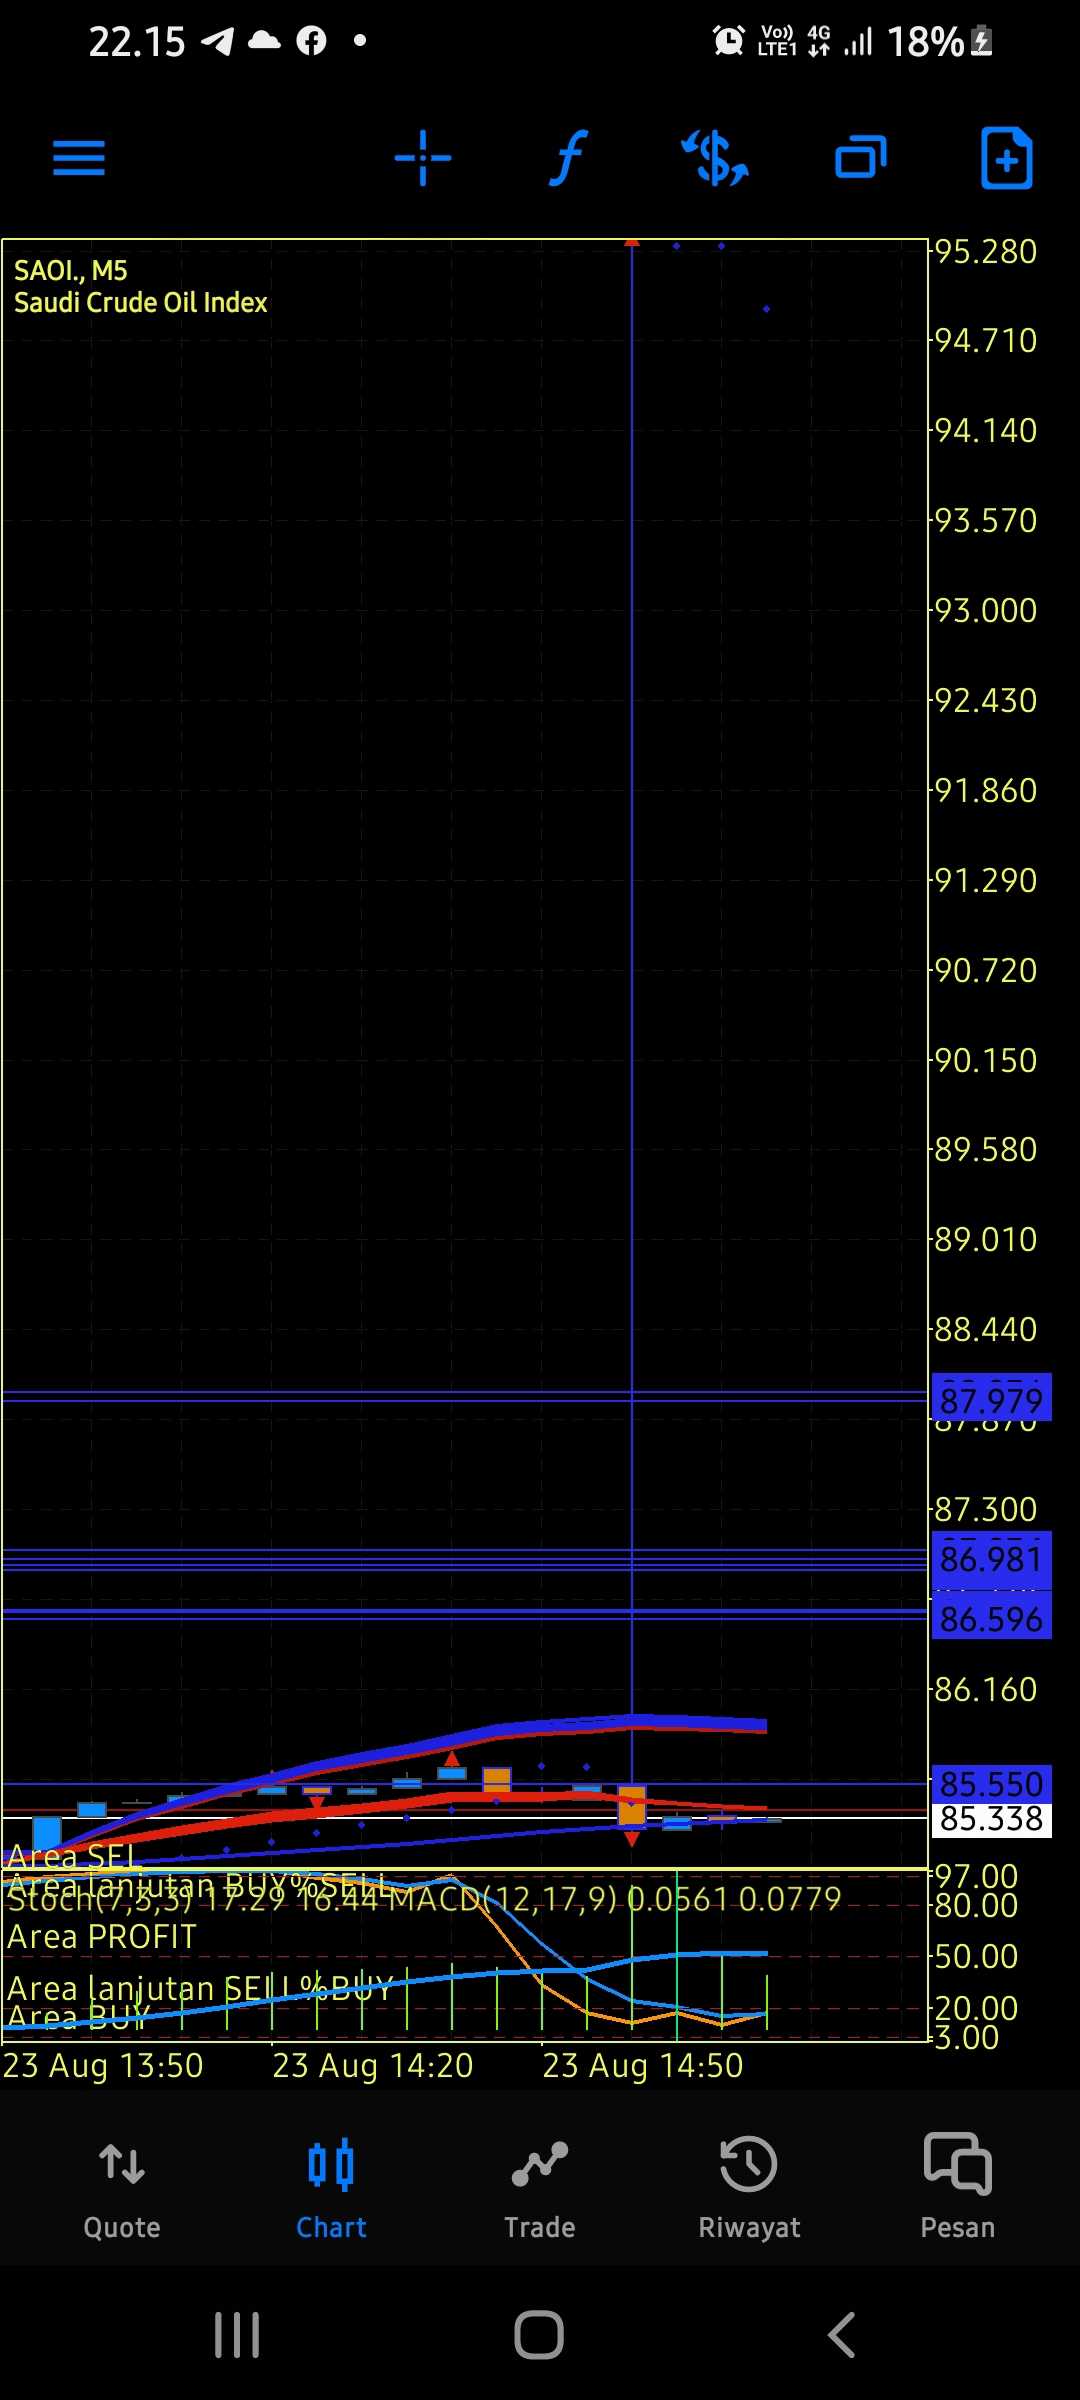Screen dimensions: 1080x2400
Task: Switch to the Quote tab
Action: [122, 2186]
